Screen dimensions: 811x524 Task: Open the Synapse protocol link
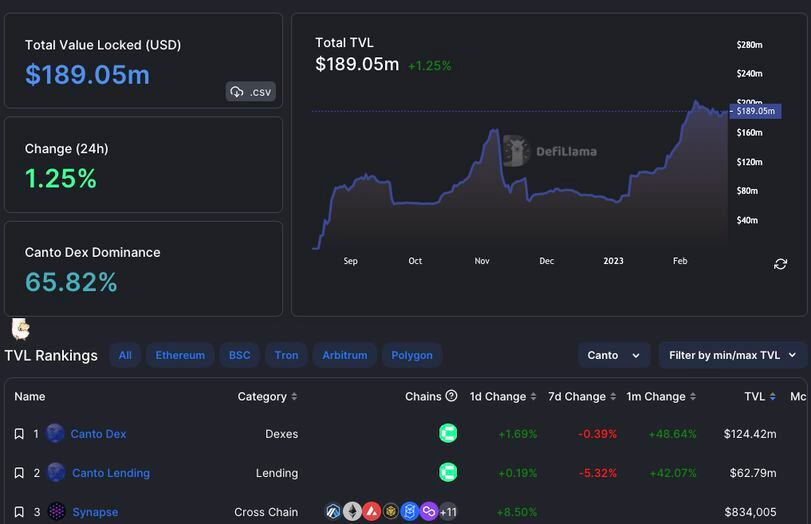tap(95, 512)
